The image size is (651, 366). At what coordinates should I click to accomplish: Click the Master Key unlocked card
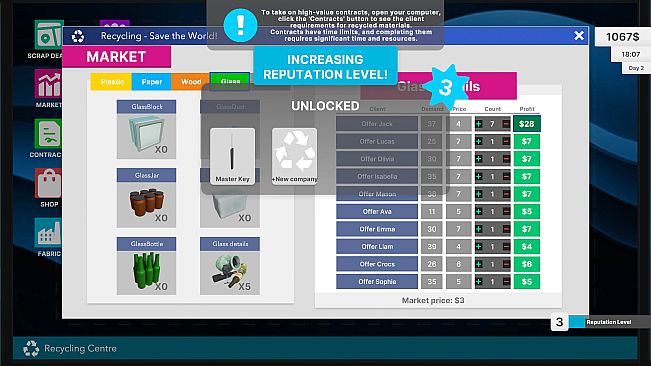[x=232, y=156]
